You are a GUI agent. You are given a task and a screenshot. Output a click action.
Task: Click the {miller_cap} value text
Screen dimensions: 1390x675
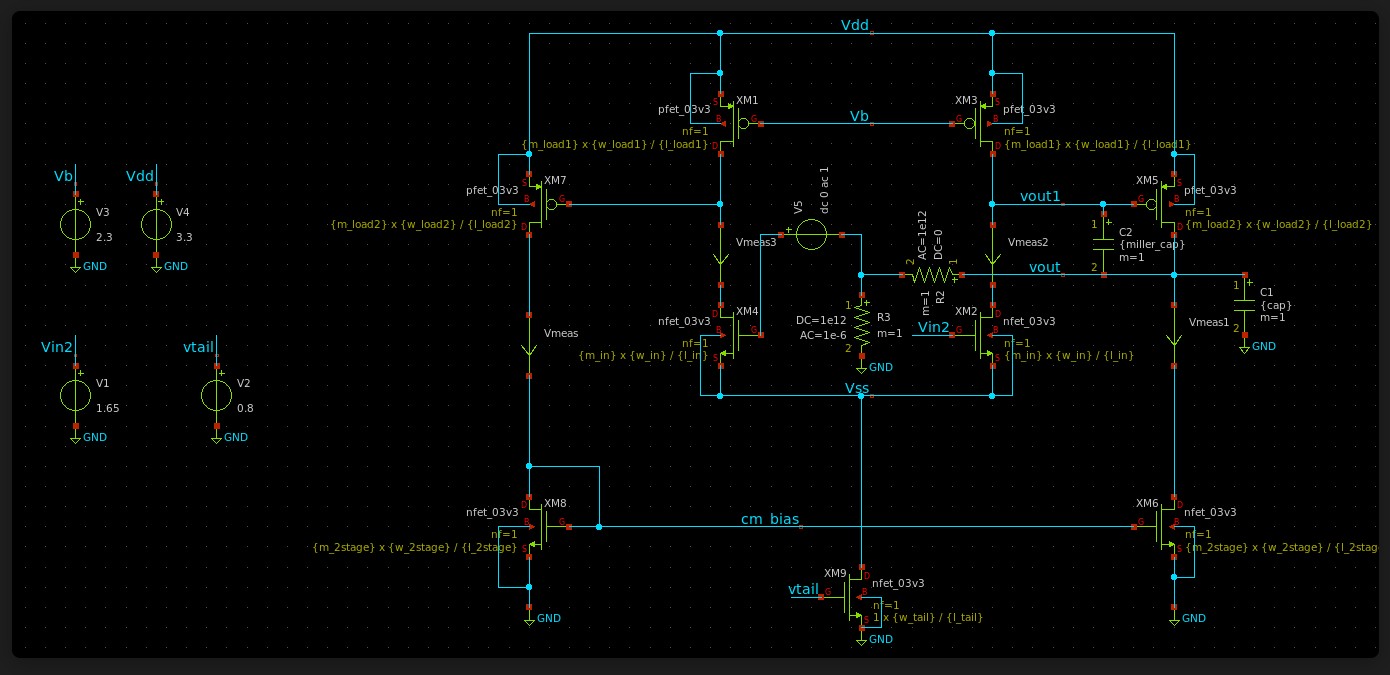pos(1151,245)
